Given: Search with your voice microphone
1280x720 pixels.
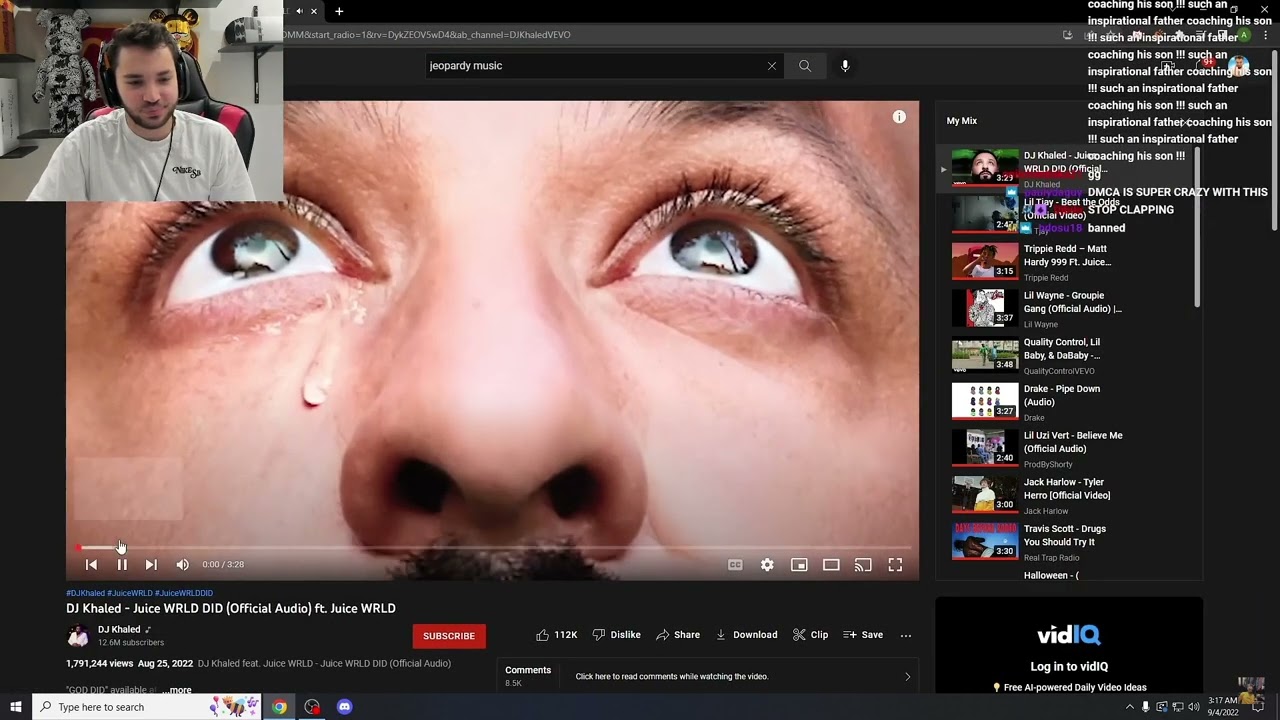Looking at the screenshot, I should pos(845,66).
